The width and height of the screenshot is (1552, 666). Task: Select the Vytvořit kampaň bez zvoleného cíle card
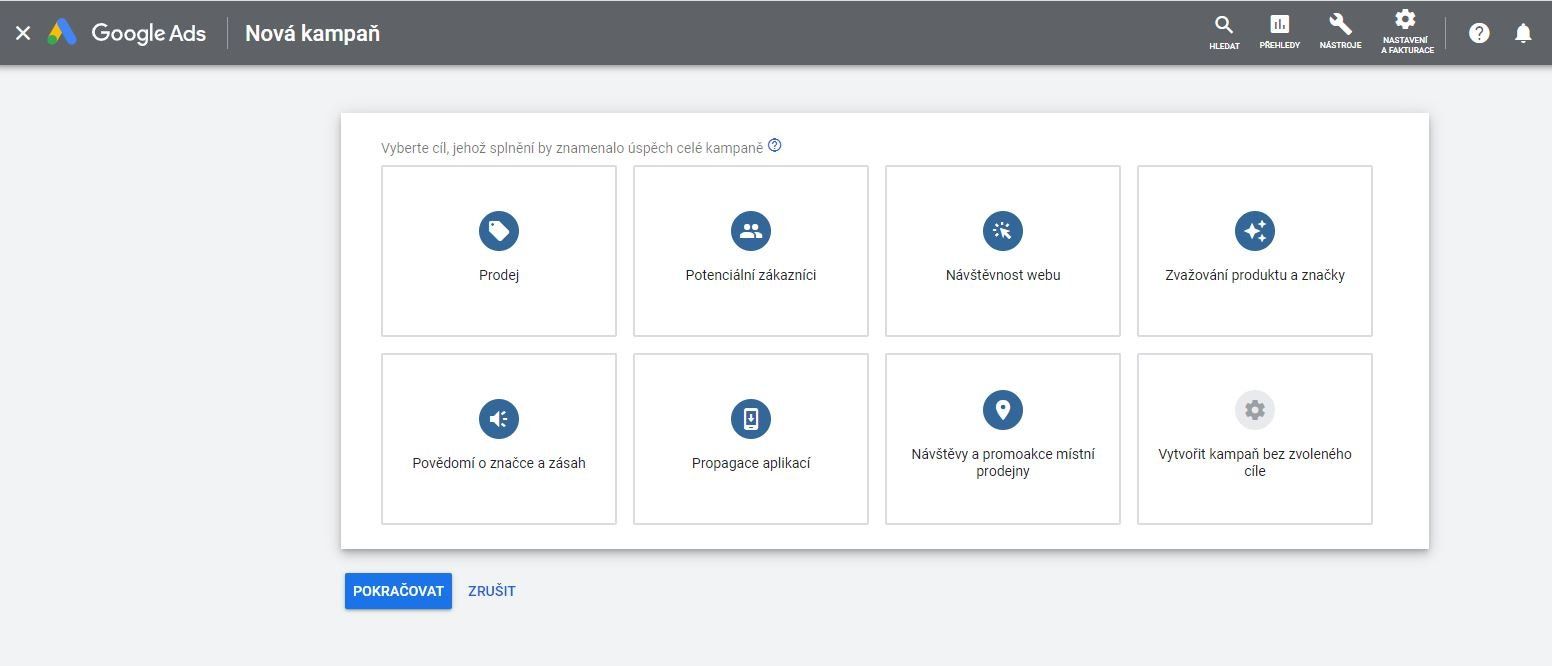tap(1255, 439)
